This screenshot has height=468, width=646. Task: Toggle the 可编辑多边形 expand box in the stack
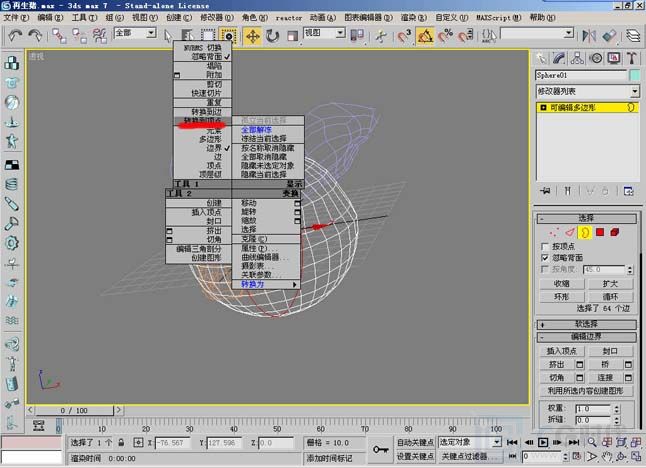(x=543, y=108)
